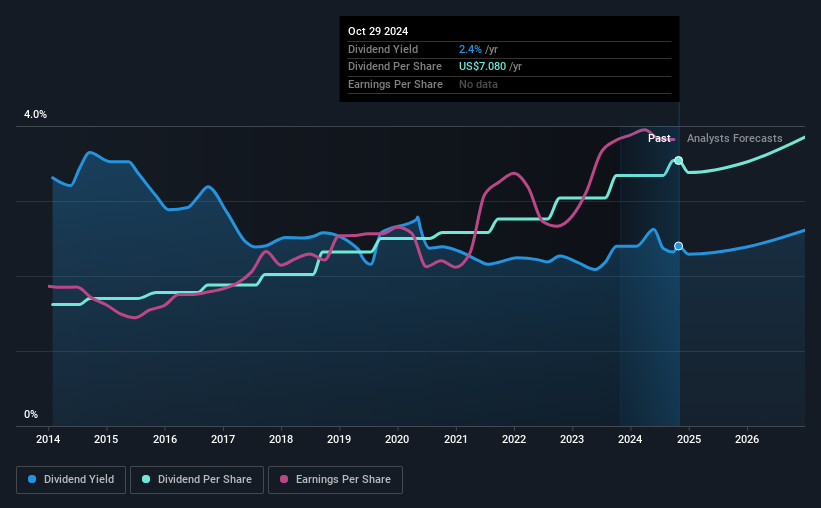The height and width of the screenshot is (508, 821).
Task: Select the 2023 x-axis label
Action: tap(572, 439)
